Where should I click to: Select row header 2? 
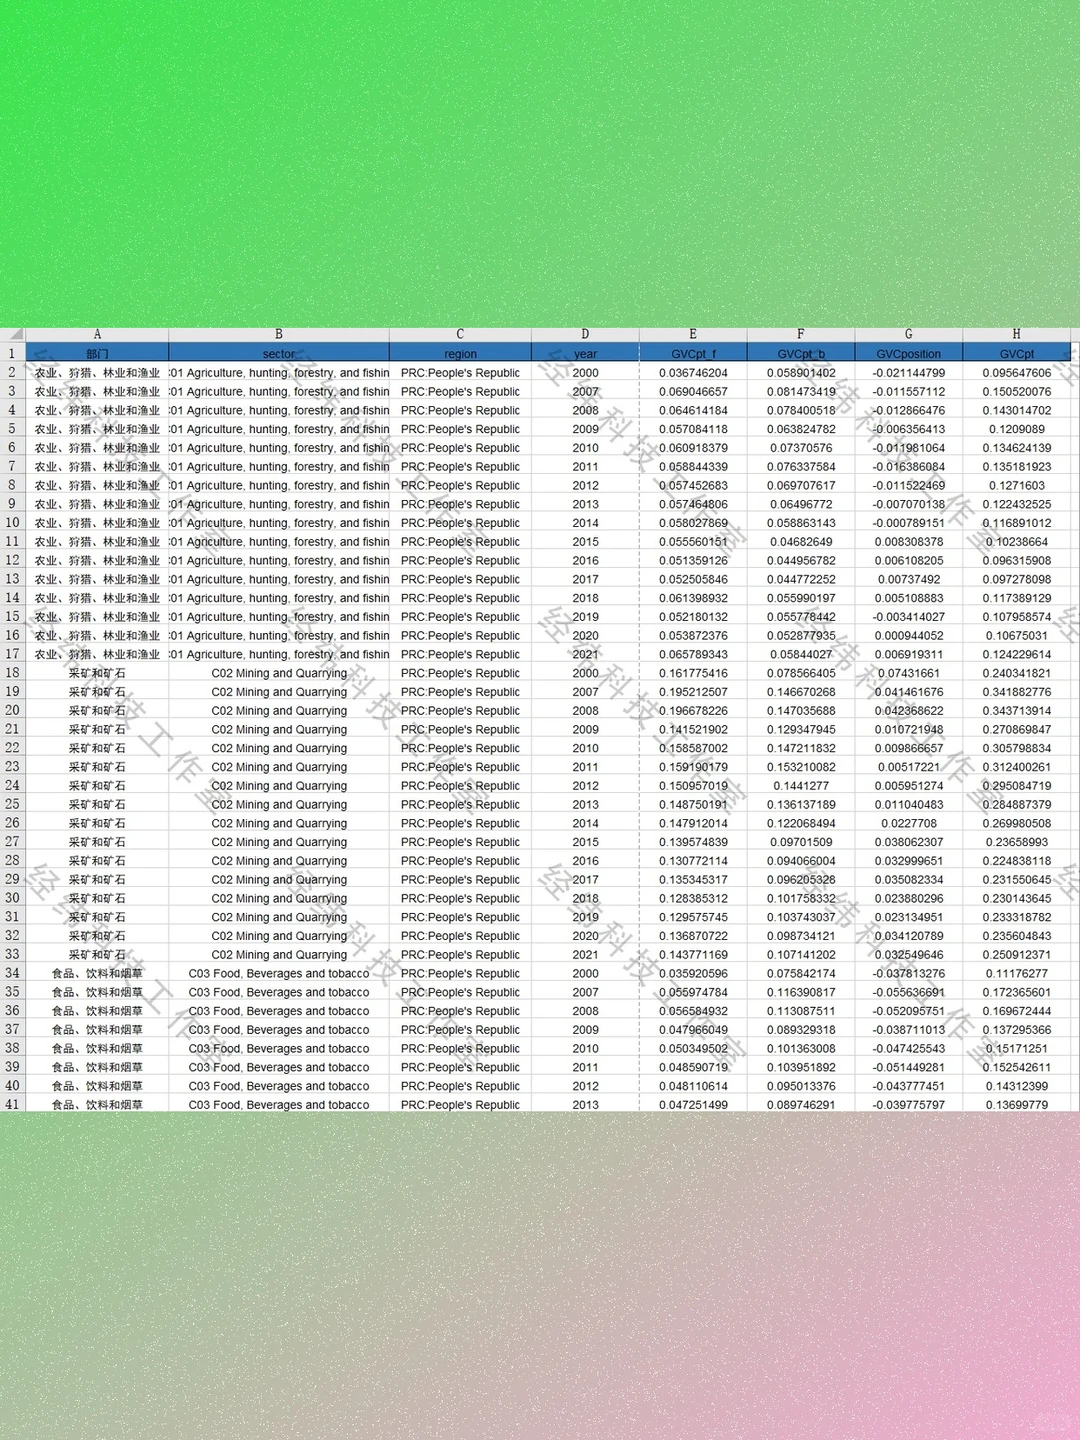[x=12, y=372]
